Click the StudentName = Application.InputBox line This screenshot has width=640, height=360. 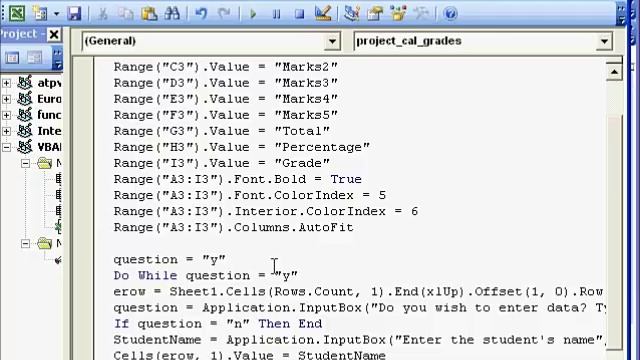tap(359, 340)
